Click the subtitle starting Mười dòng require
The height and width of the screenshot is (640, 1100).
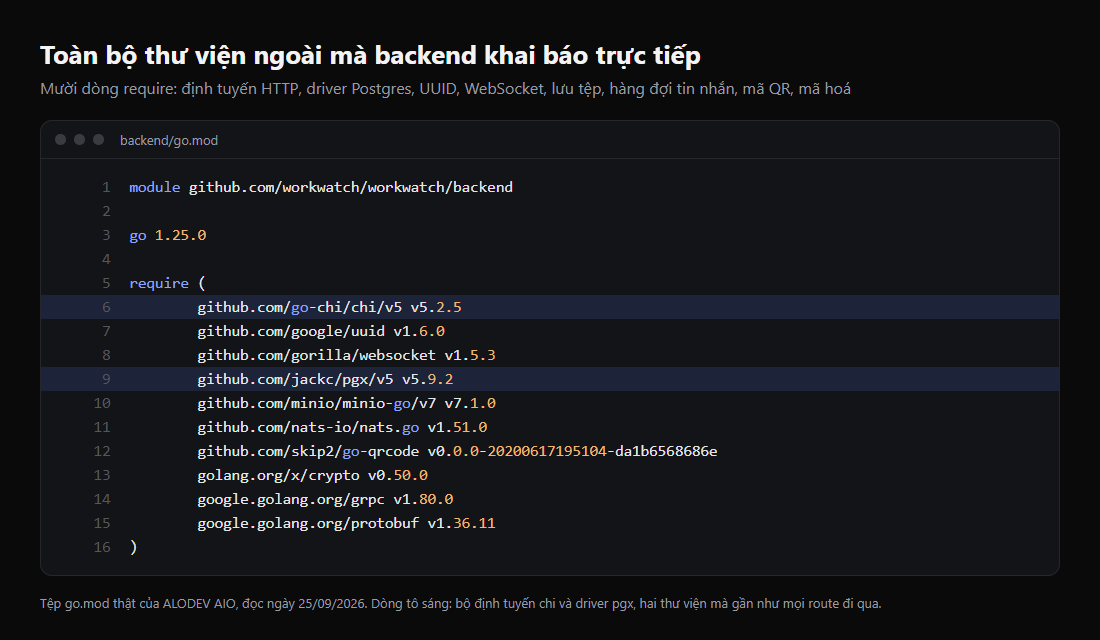tap(445, 89)
